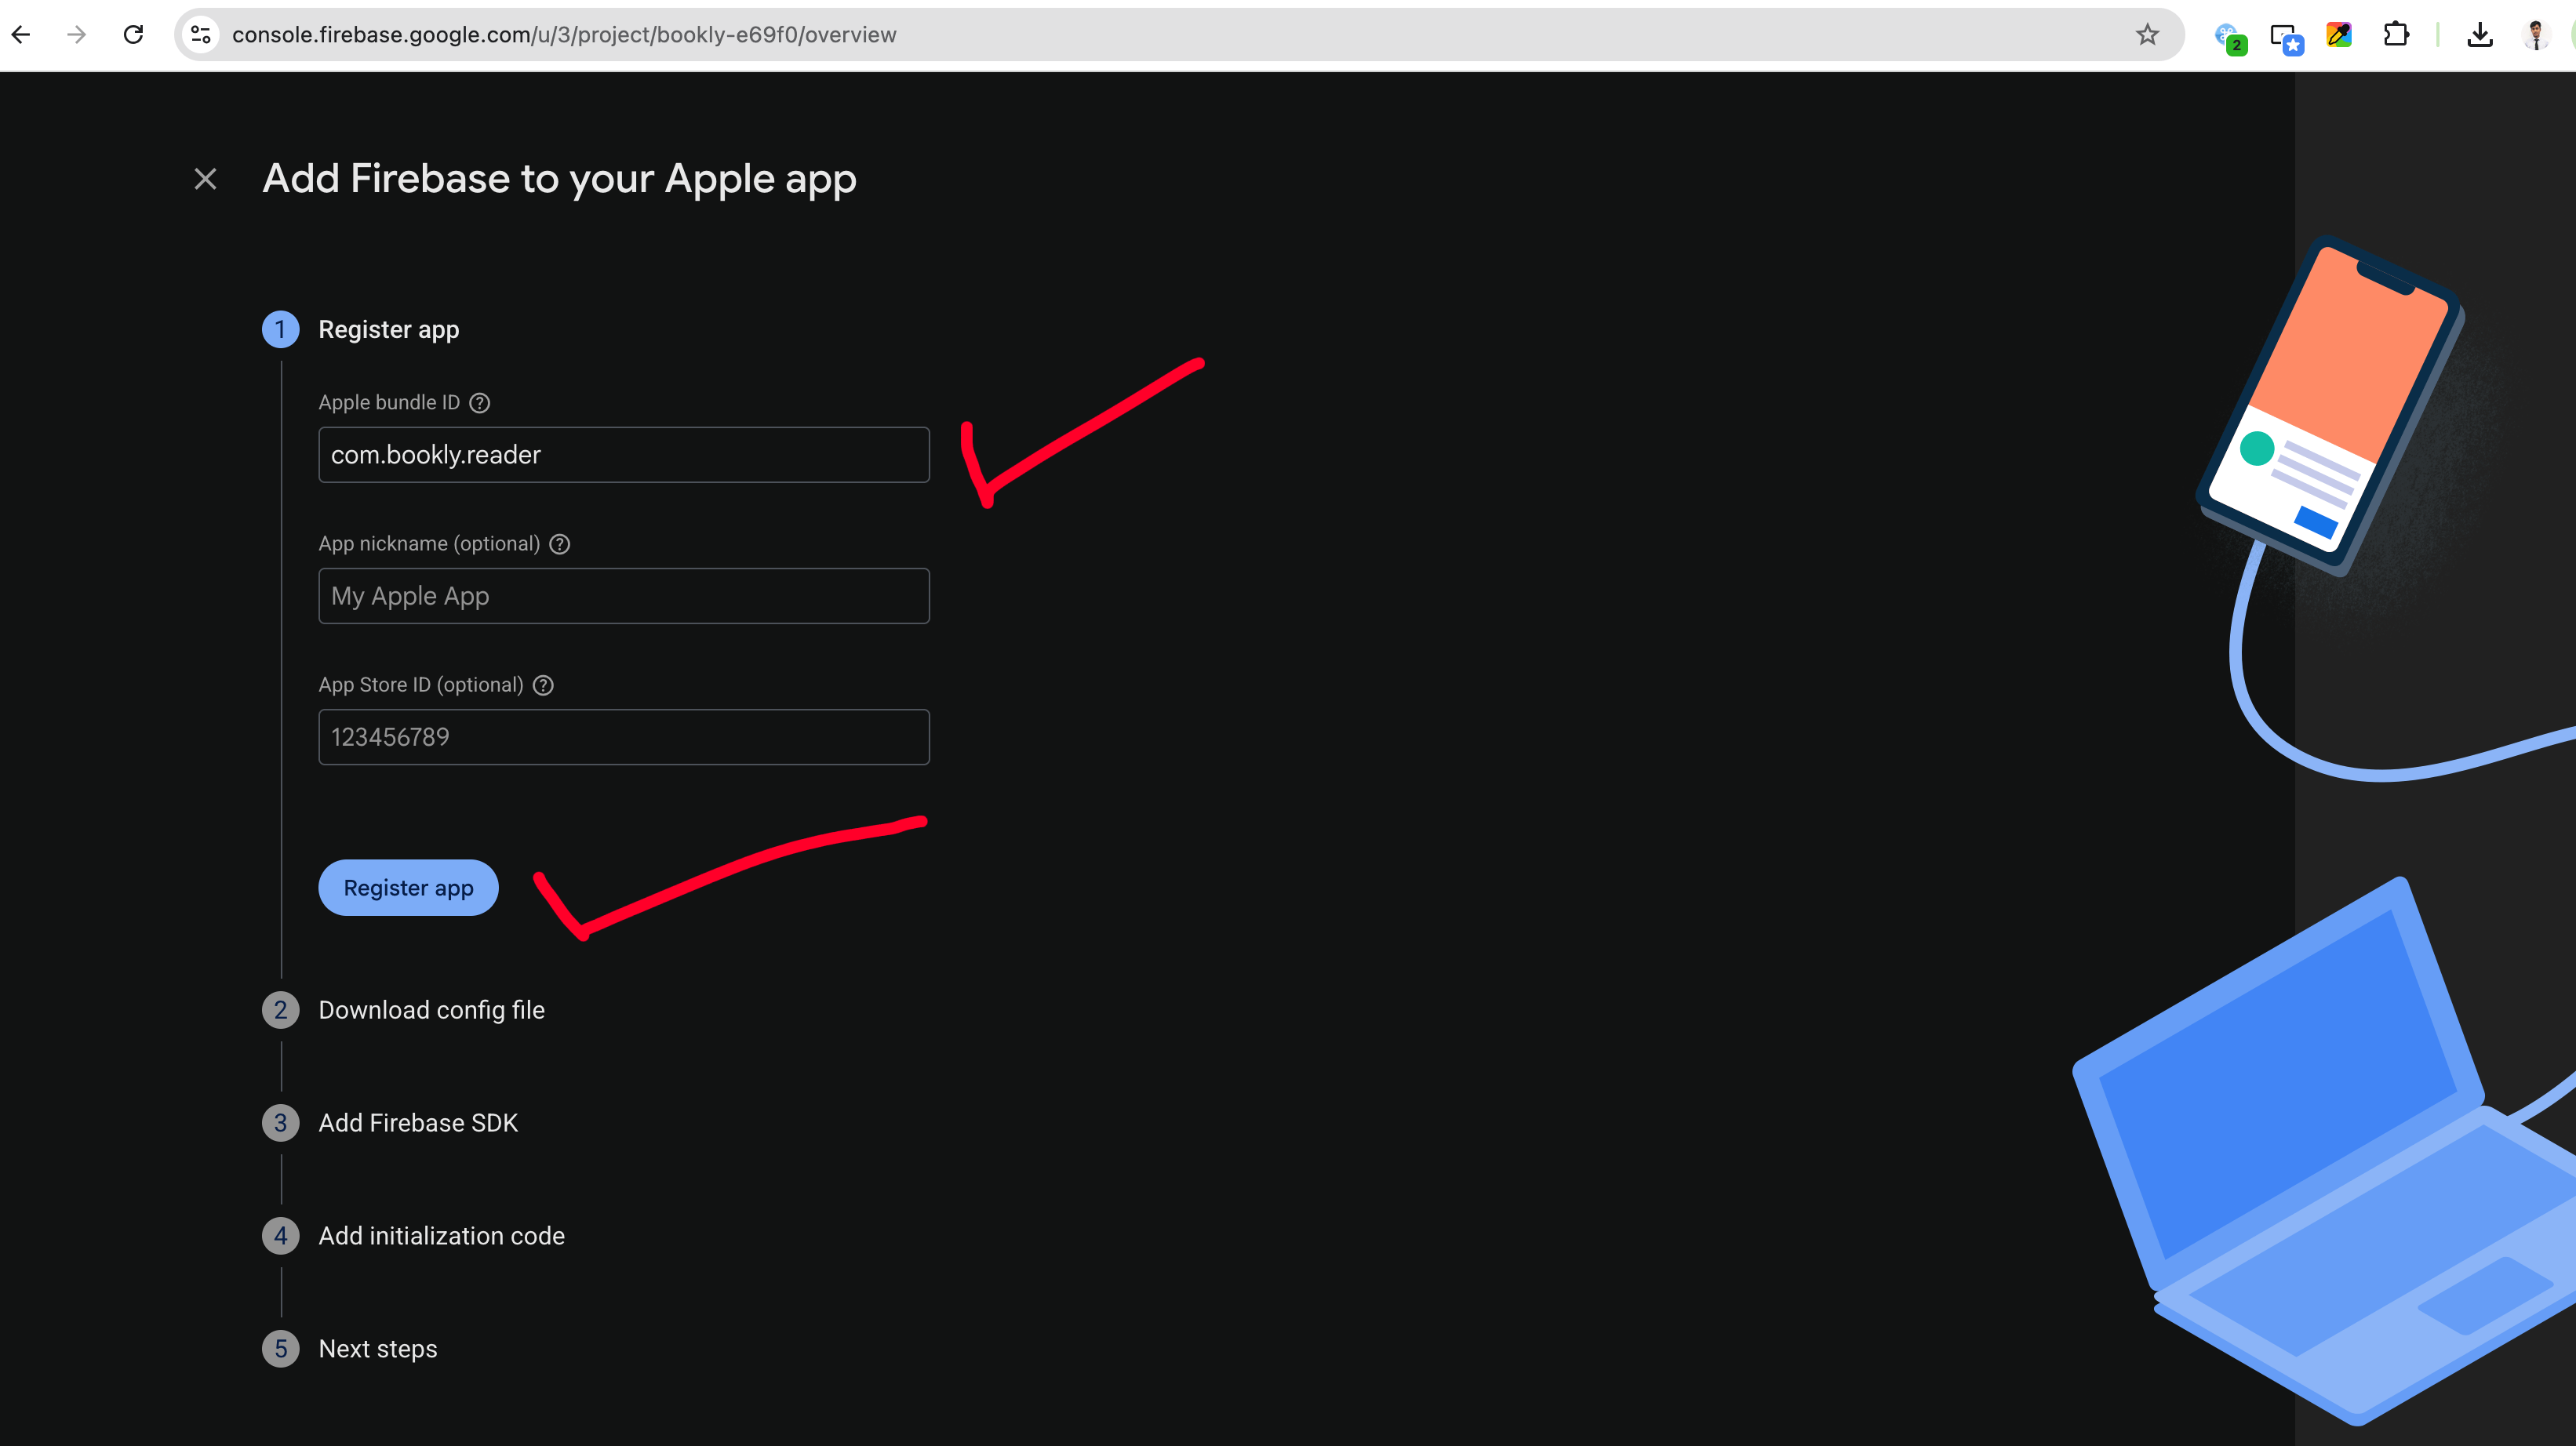Open step 4 Add initialization code
The width and height of the screenshot is (2576, 1446).
(441, 1236)
